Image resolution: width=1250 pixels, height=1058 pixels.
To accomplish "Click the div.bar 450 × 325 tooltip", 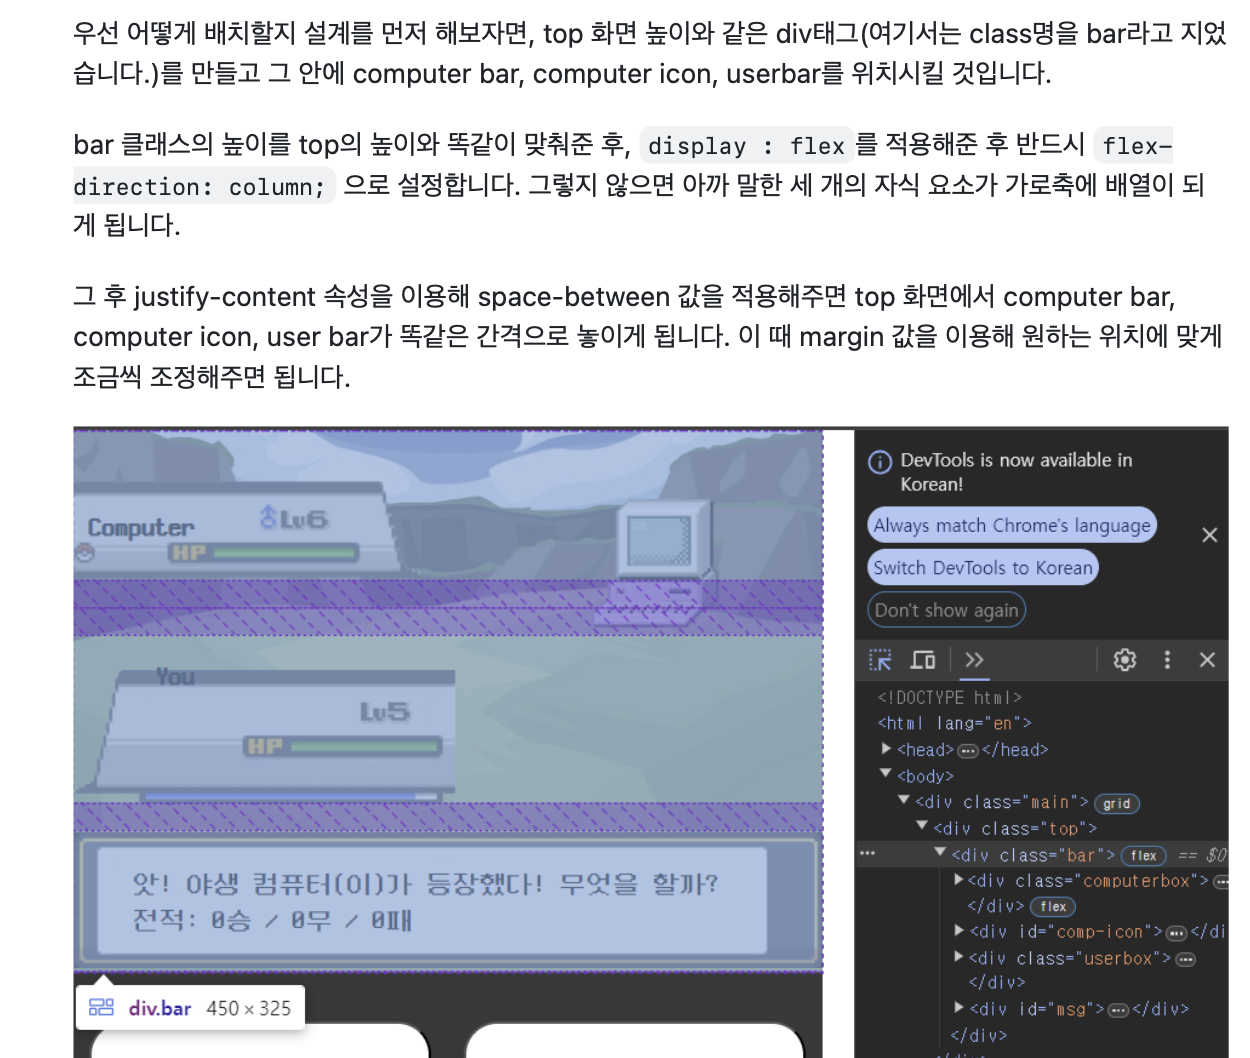I will (190, 1008).
